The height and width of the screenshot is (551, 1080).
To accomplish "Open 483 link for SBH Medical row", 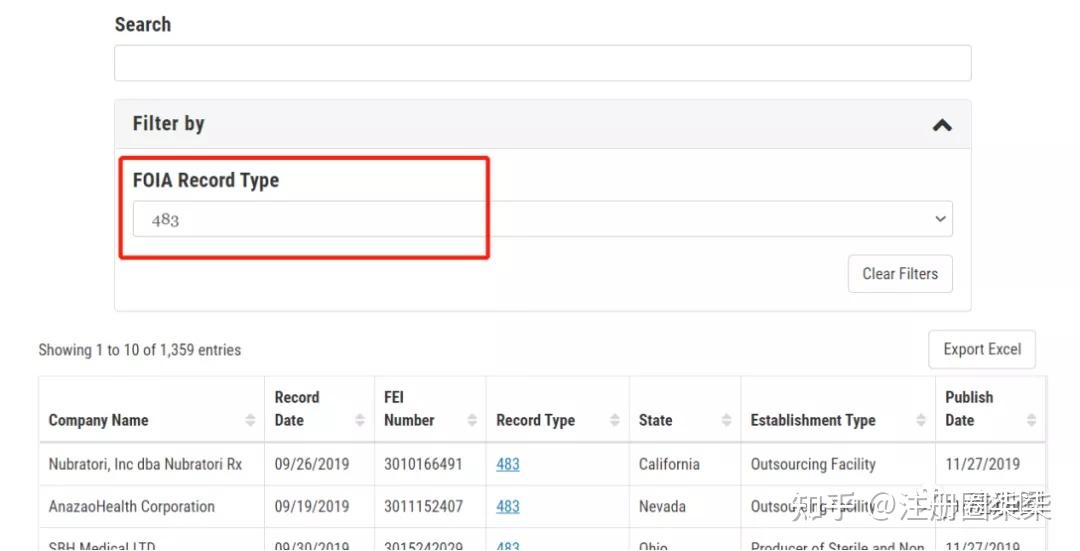I will 508,545.
